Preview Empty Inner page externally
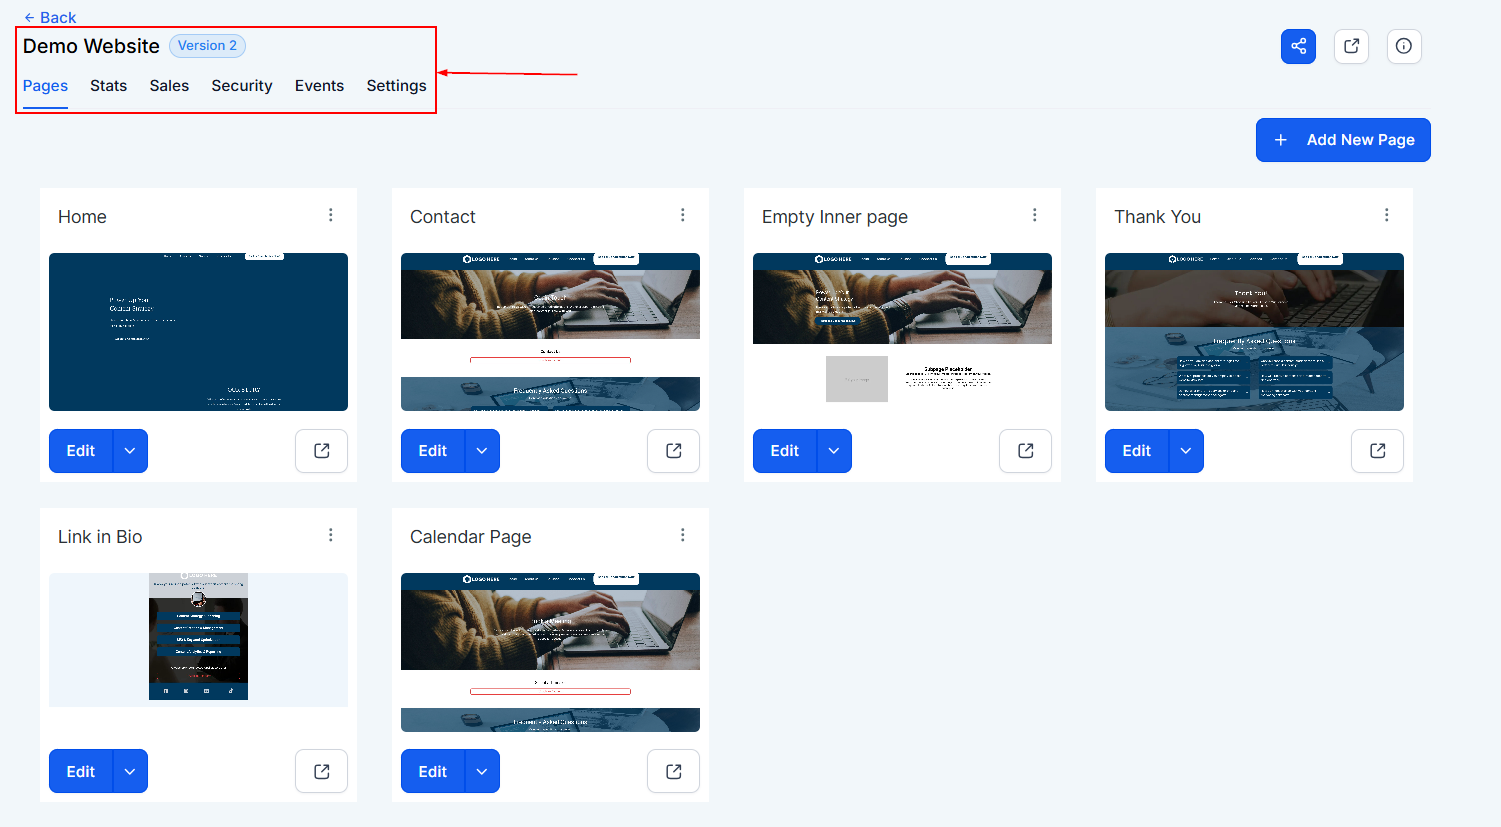This screenshot has width=1501, height=827. [1025, 451]
